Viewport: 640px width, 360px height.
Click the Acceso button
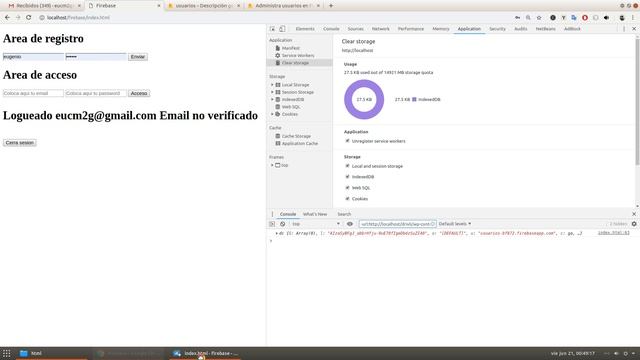139,93
